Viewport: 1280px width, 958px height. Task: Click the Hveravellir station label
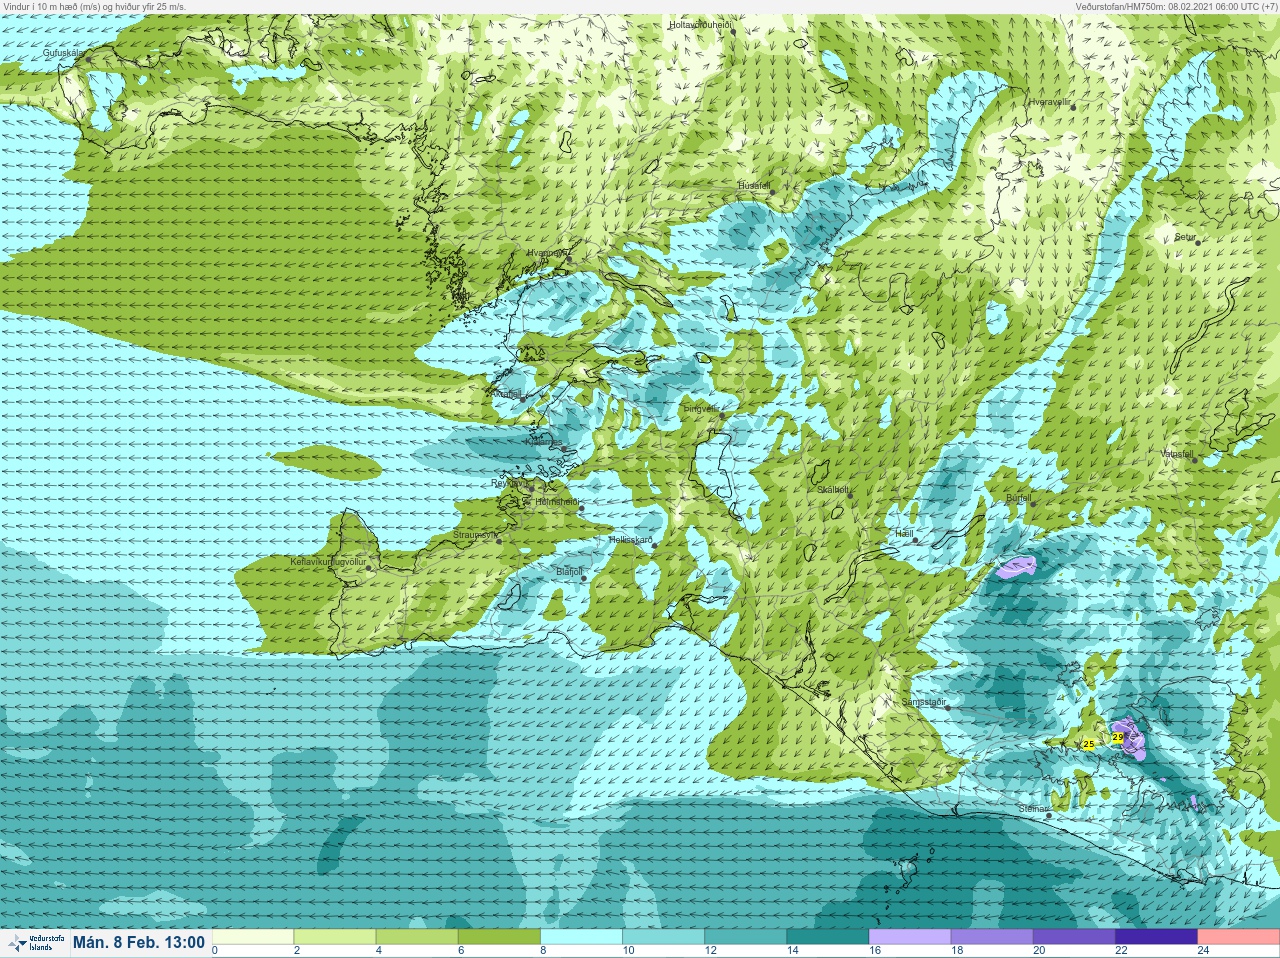click(x=1050, y=102)
